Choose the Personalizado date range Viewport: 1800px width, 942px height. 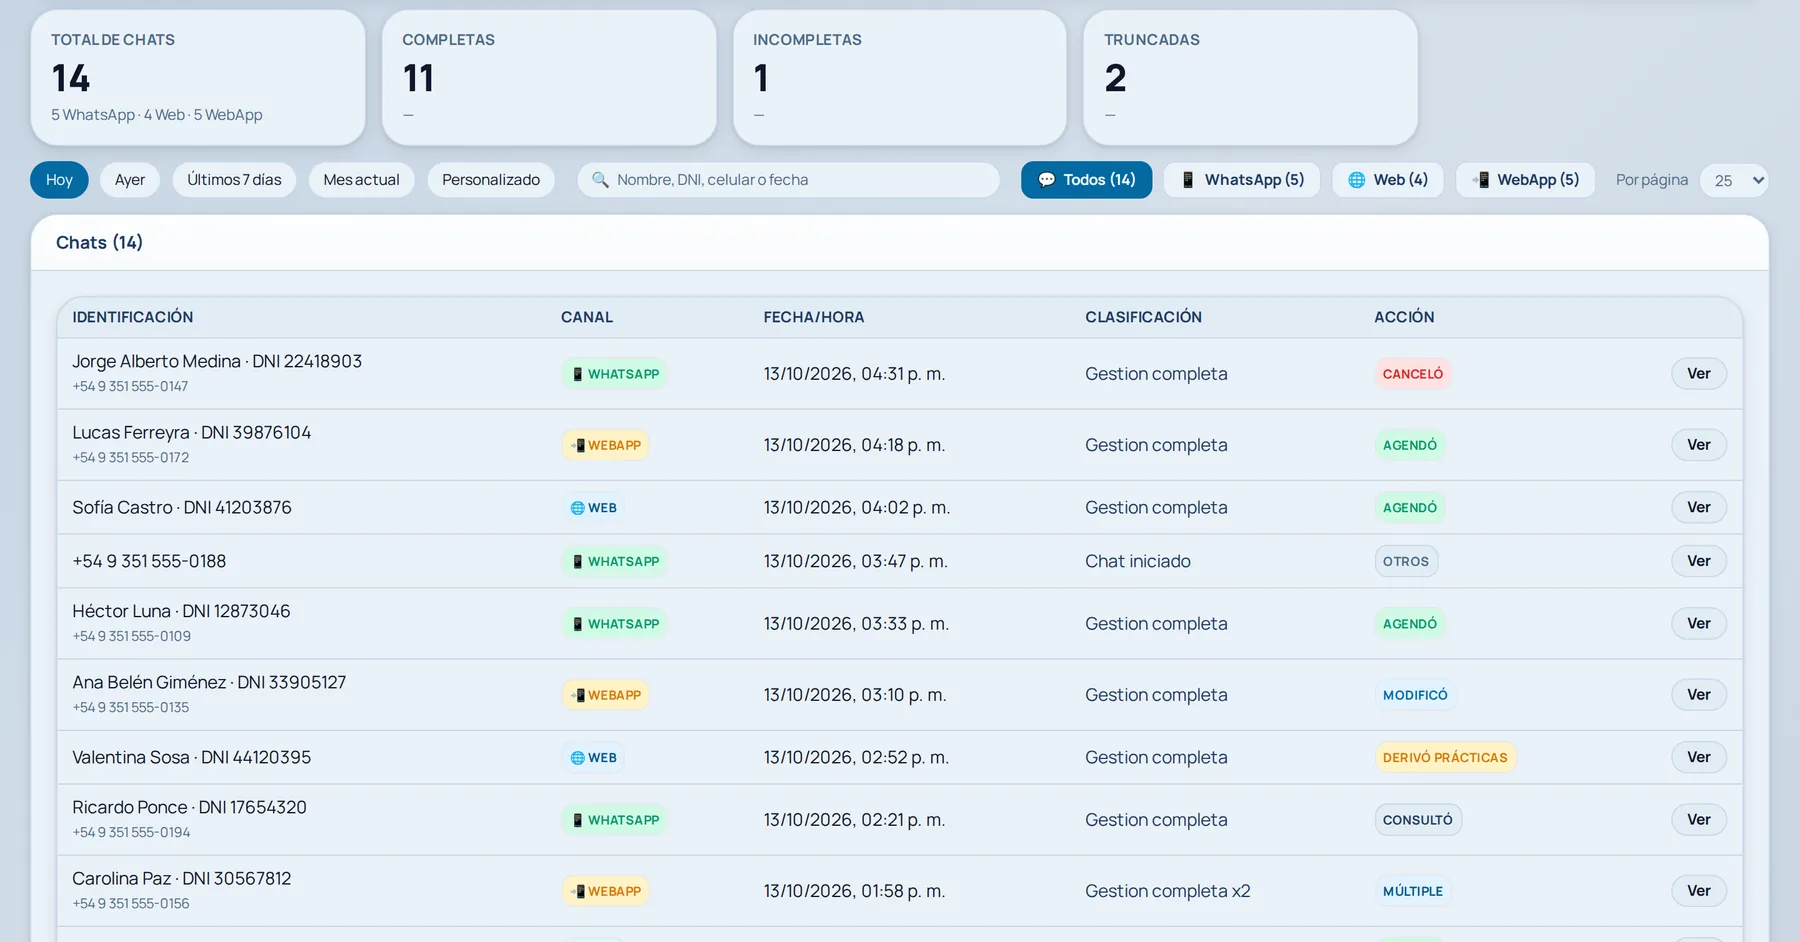pos(491,180)
